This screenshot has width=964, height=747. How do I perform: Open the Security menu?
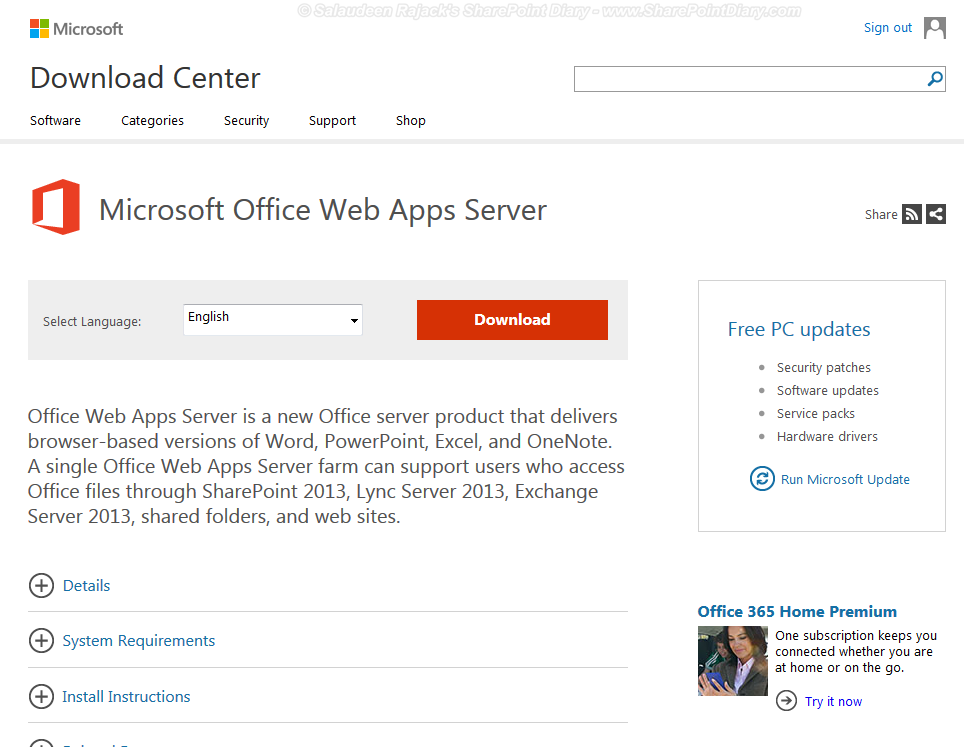[x=247, y=121]
